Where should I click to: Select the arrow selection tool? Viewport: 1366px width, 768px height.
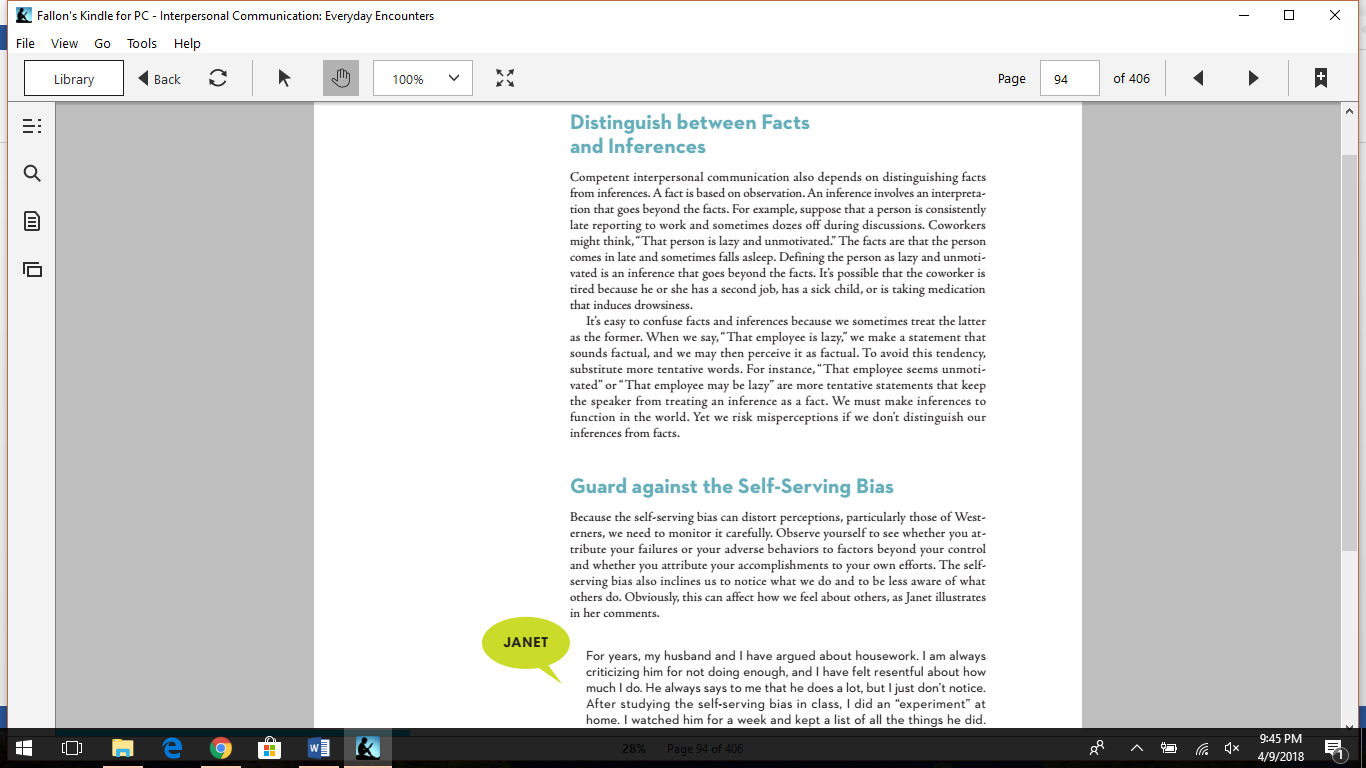pos(284,77)
